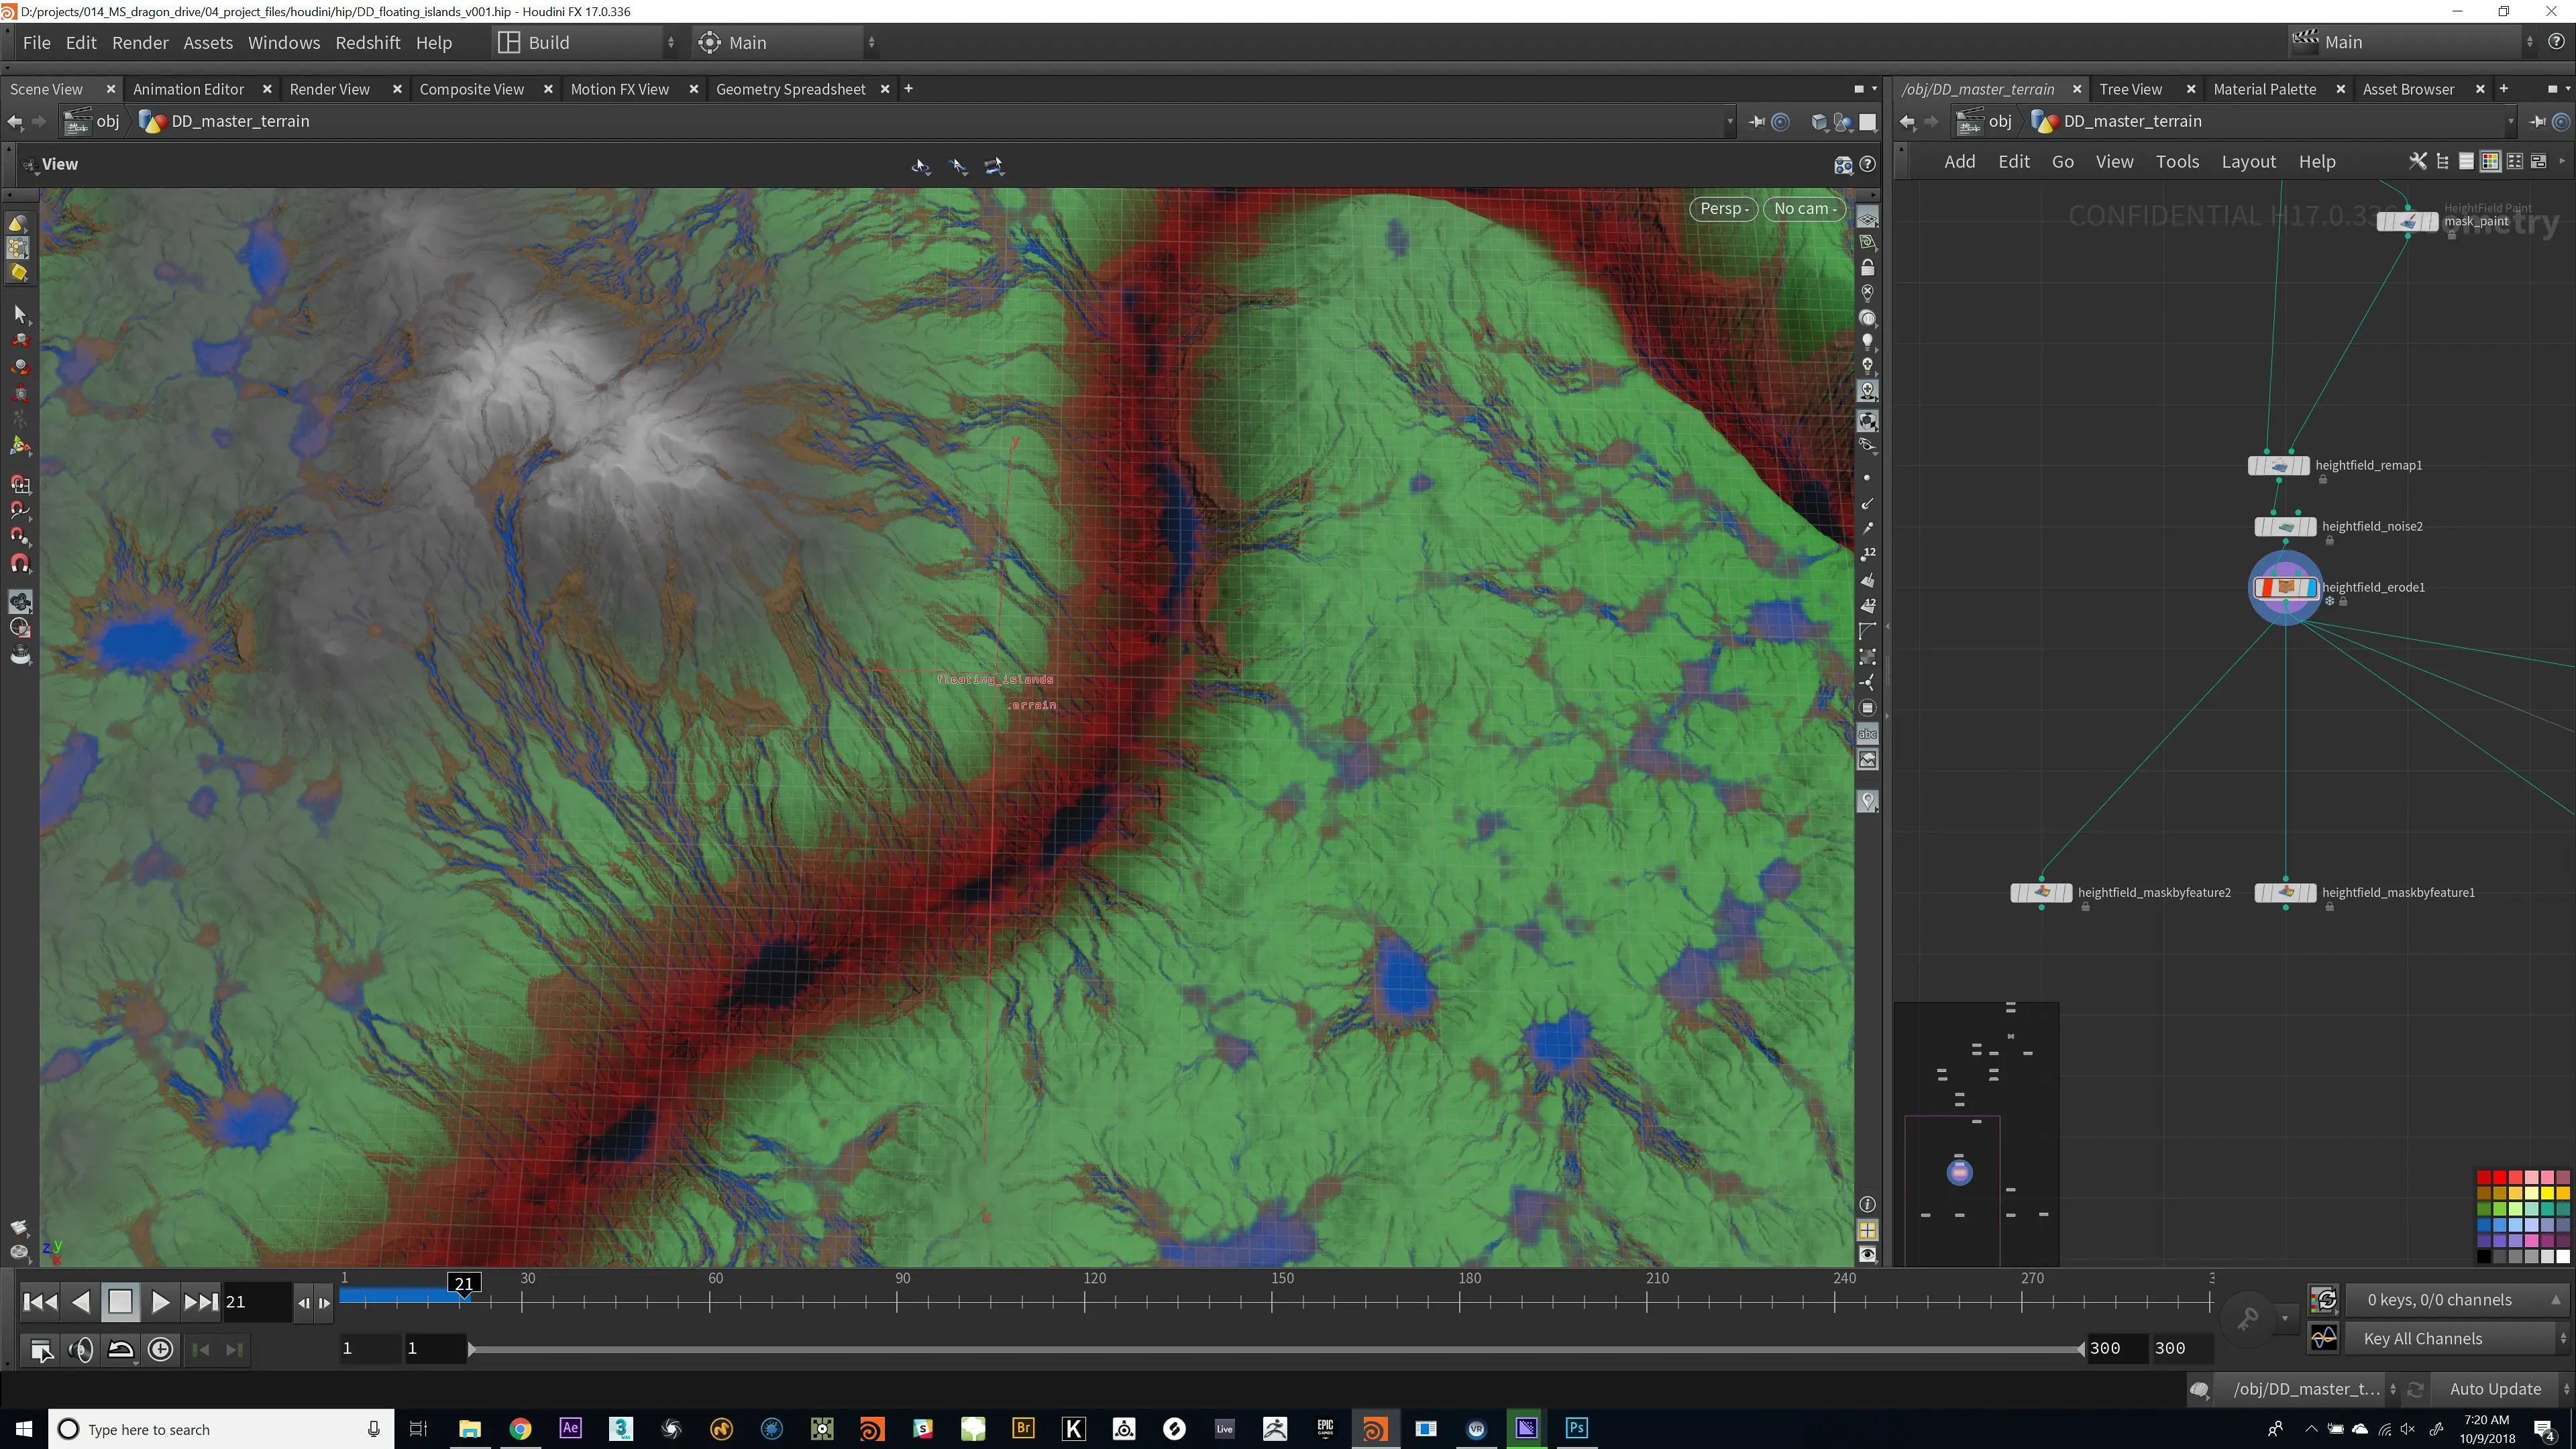Select the yellow cube Dynamics selection mode
The height and width of the screenshot is (1449, 2576).
(18, 272)
